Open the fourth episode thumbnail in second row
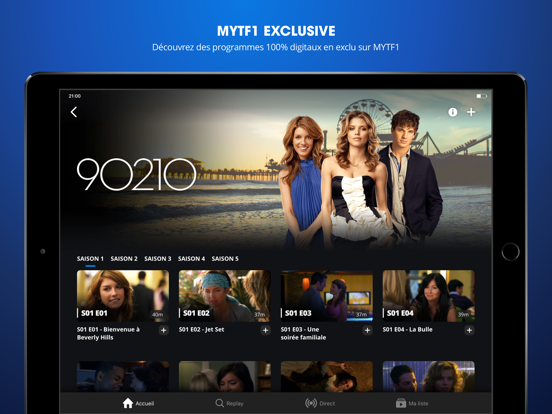Viewport: 552px width, 414px height. coord(428,376)
